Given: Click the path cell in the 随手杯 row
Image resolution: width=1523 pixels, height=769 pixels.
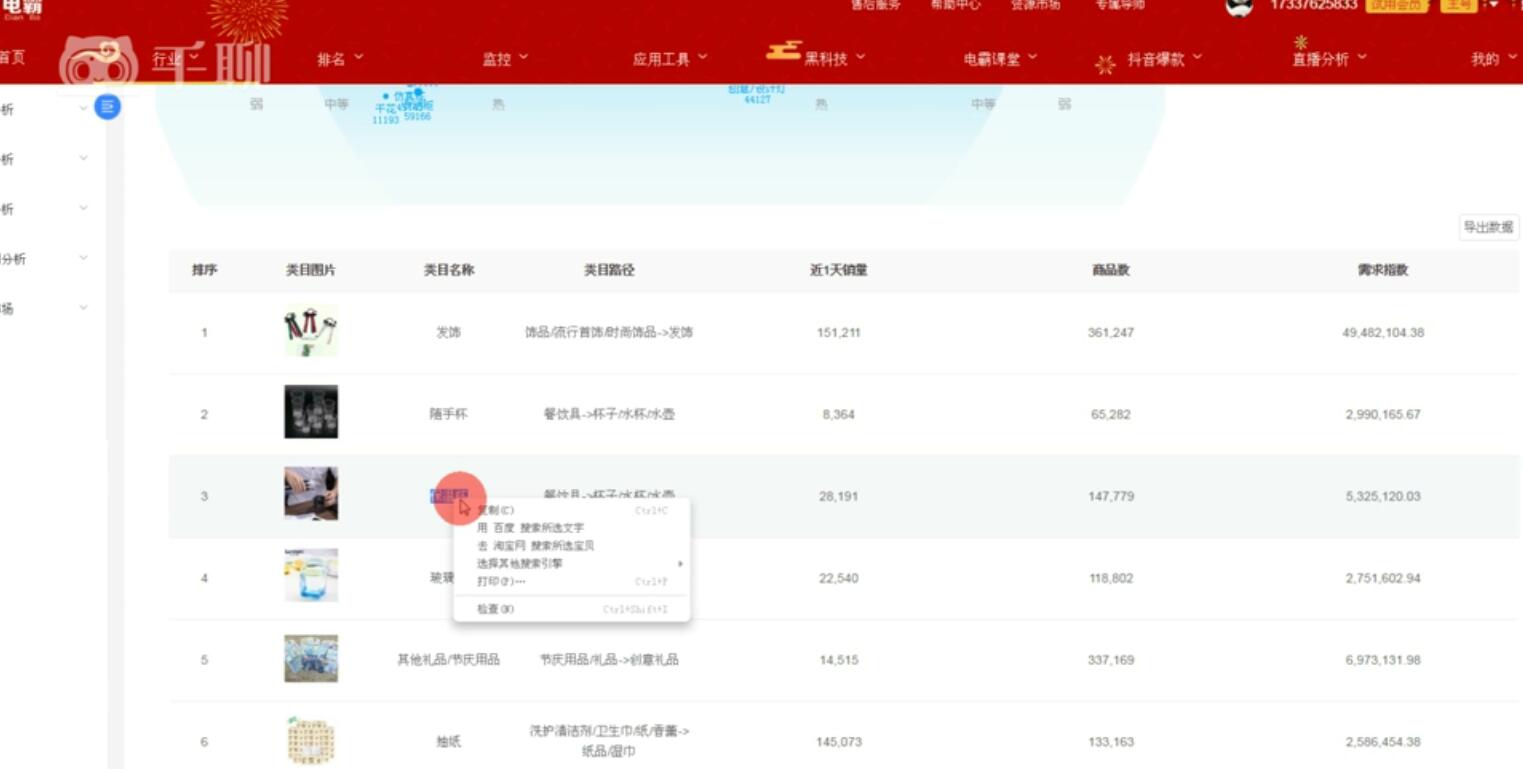Looking at the screenshot, I should 609,414.
